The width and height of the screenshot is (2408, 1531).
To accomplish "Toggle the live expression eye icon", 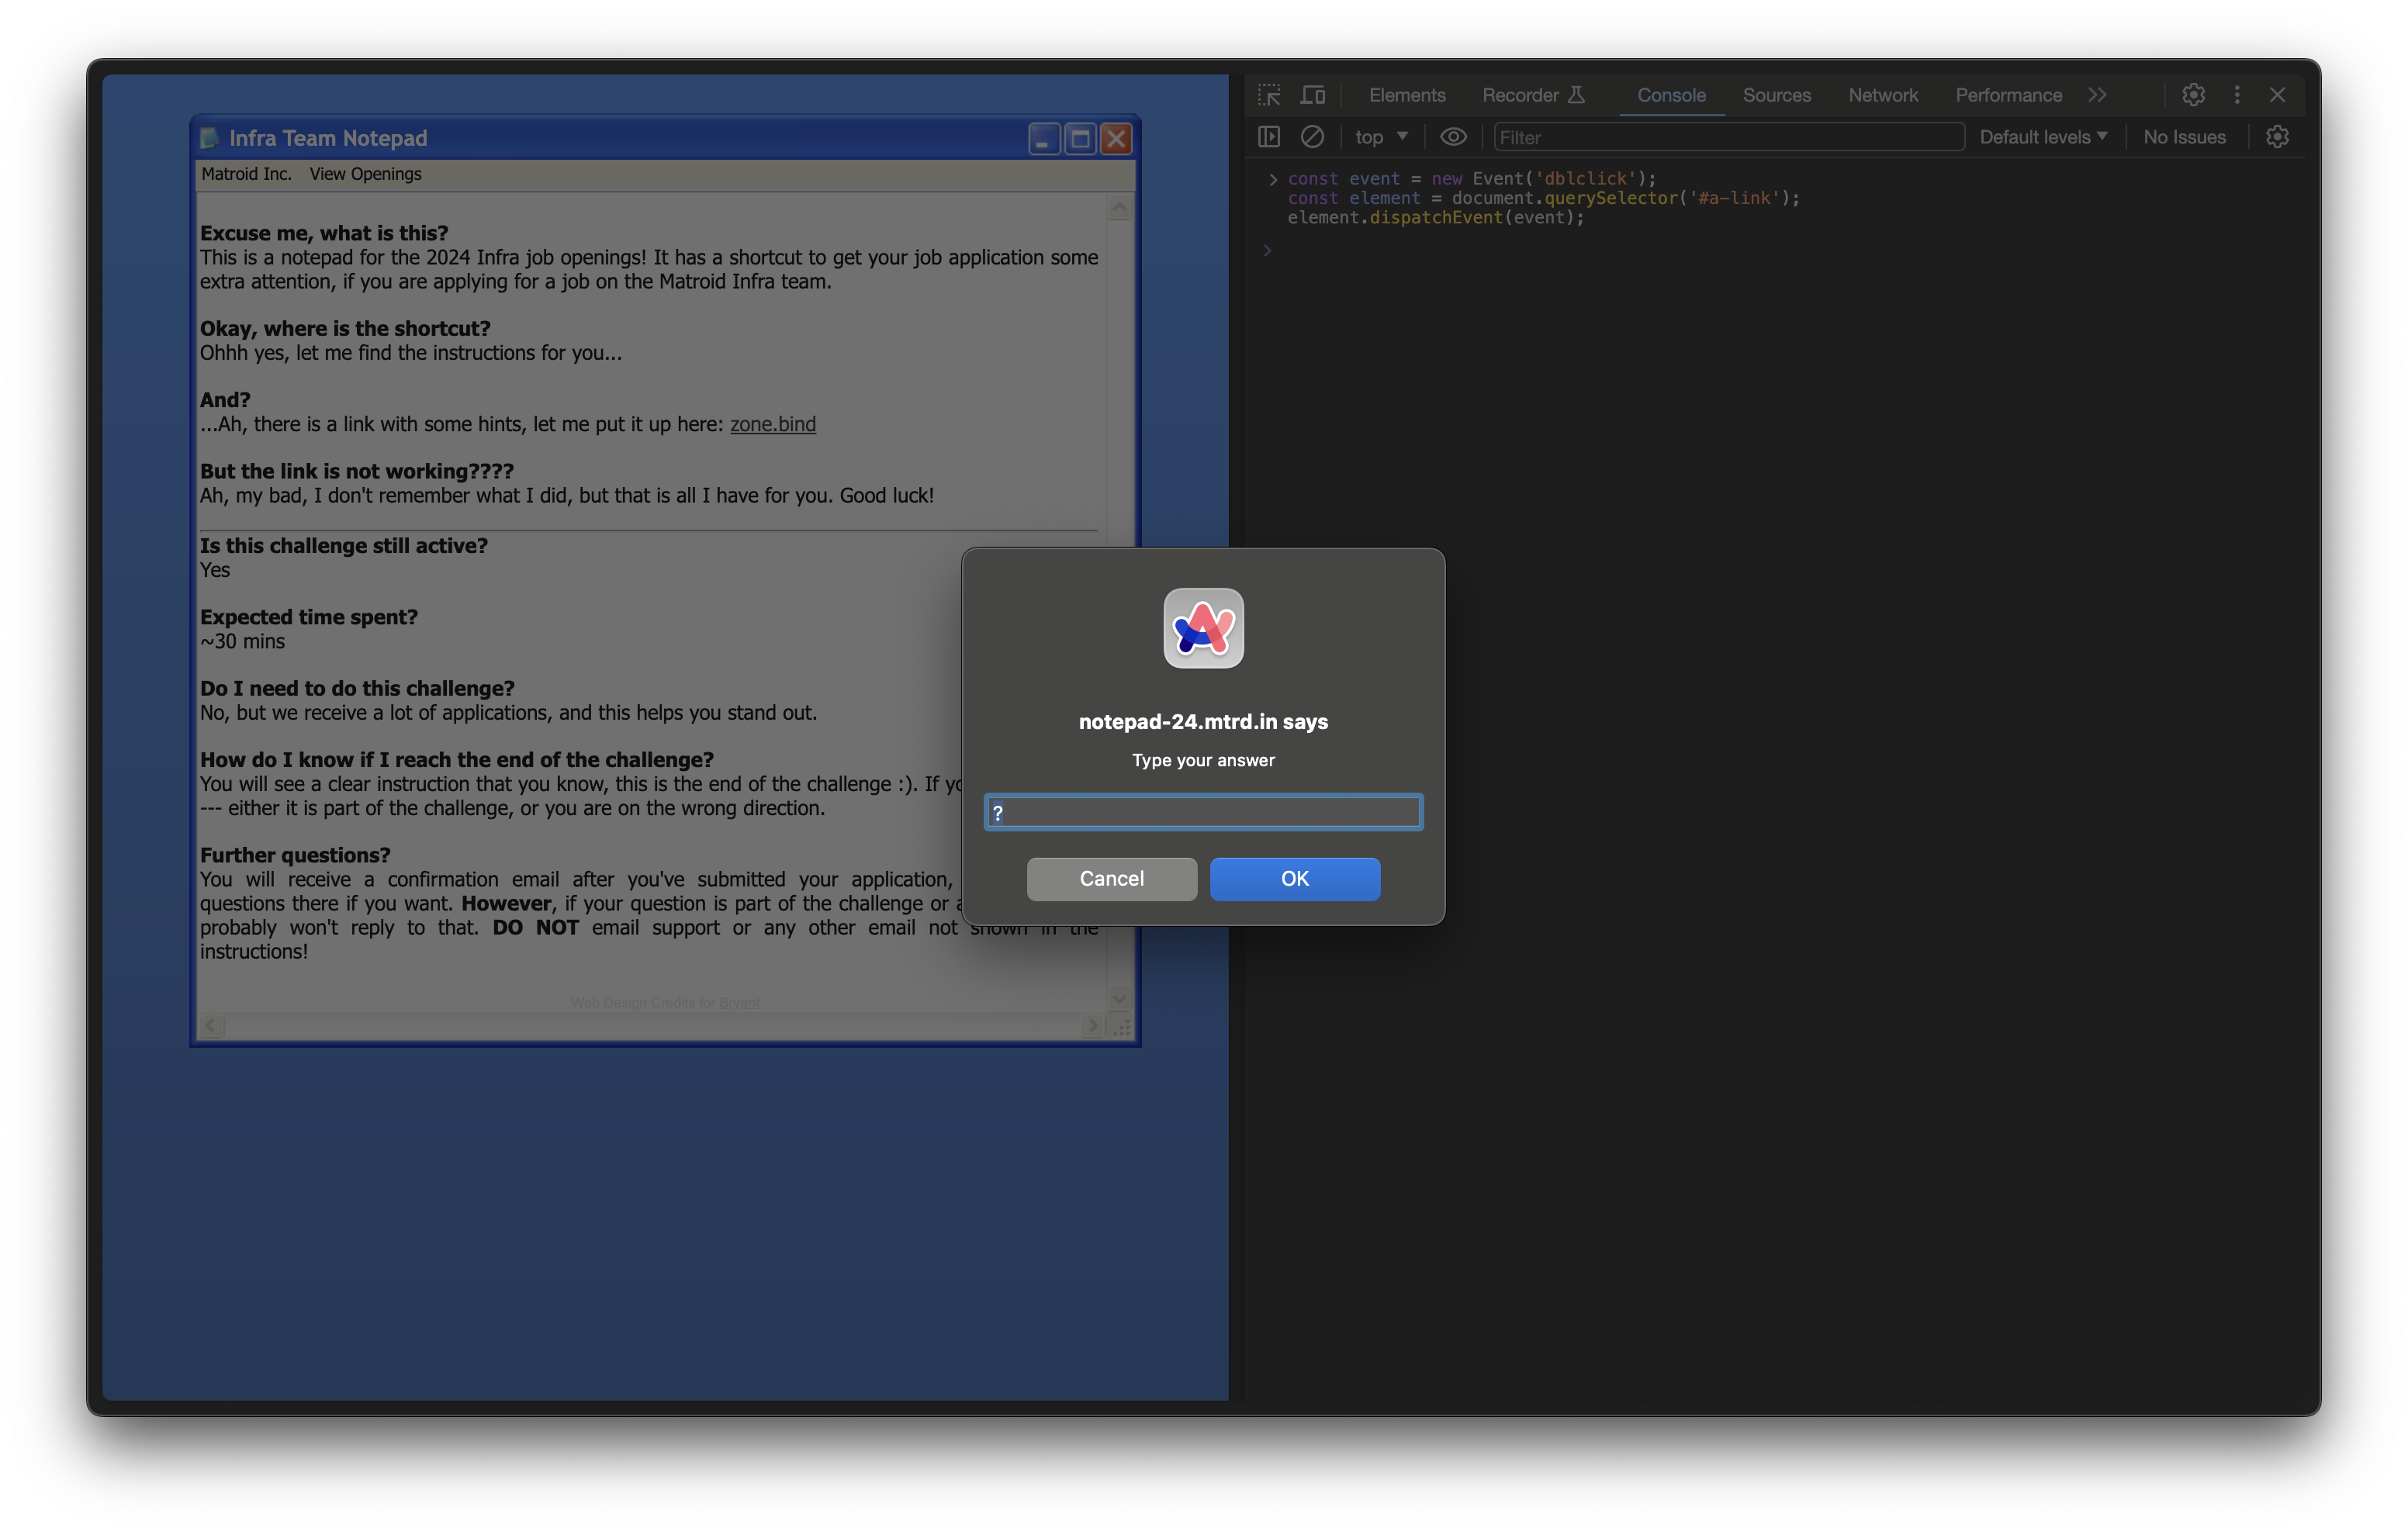I will (1453, 137).
